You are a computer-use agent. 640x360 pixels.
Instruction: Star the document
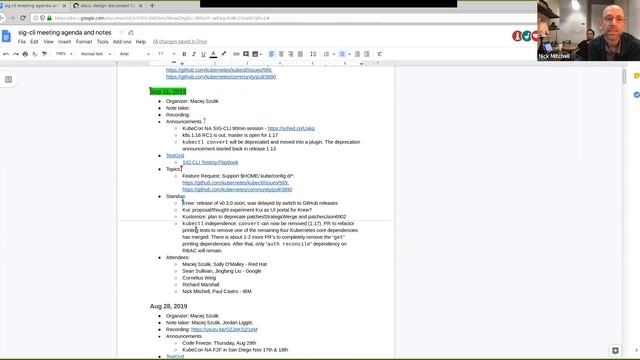[x=121, y=33]
